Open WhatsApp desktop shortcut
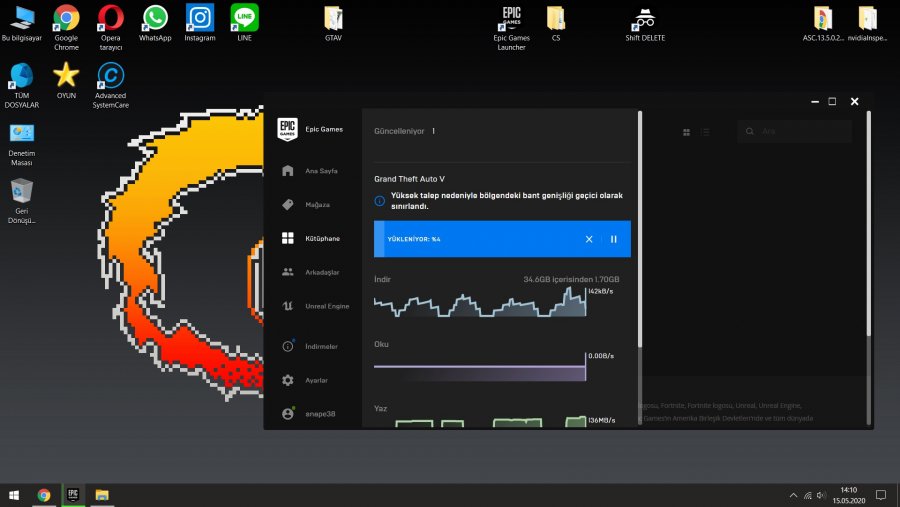This screenshot has height=507, width=900. (x=155, y=24)
